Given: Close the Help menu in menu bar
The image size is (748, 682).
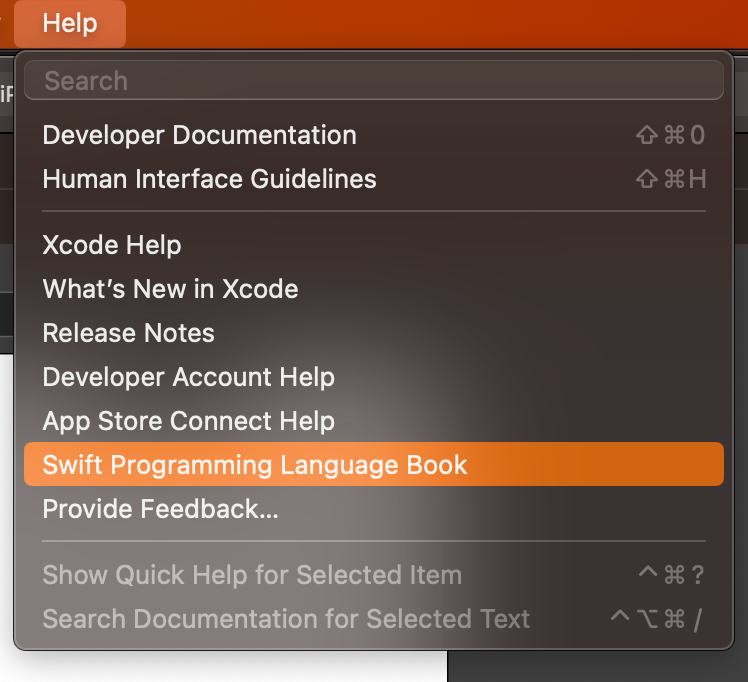Looking at the screenshot, I should point(70,23).
